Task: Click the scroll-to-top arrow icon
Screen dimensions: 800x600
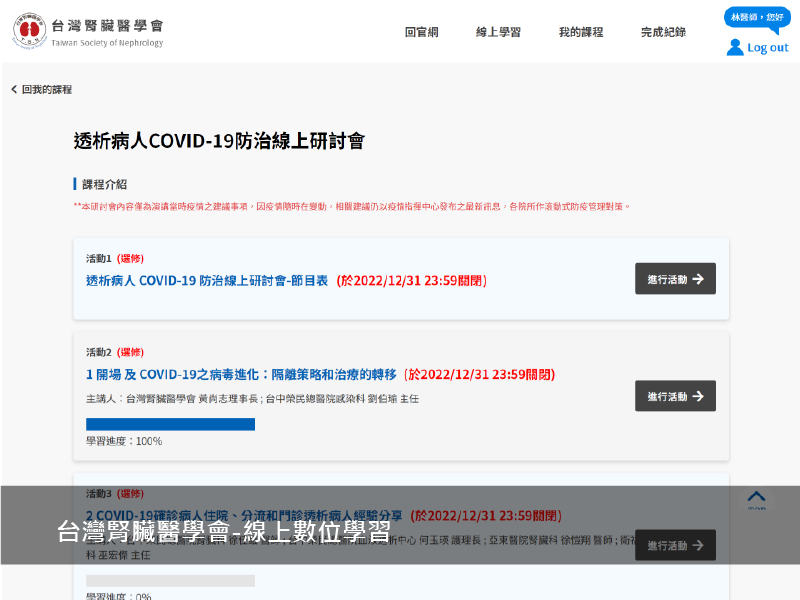Action: coord(757,497)
